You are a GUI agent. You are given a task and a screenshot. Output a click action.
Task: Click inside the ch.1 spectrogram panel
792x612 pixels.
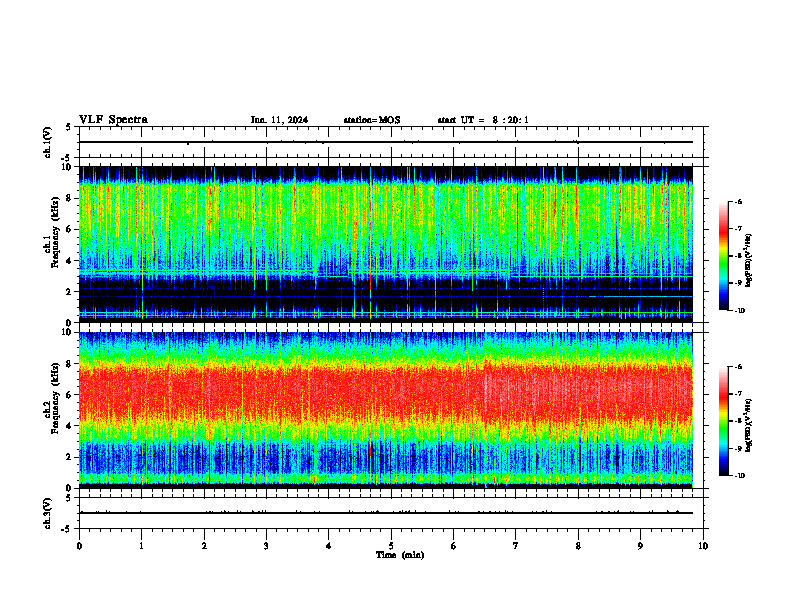(x=385, y=244)
